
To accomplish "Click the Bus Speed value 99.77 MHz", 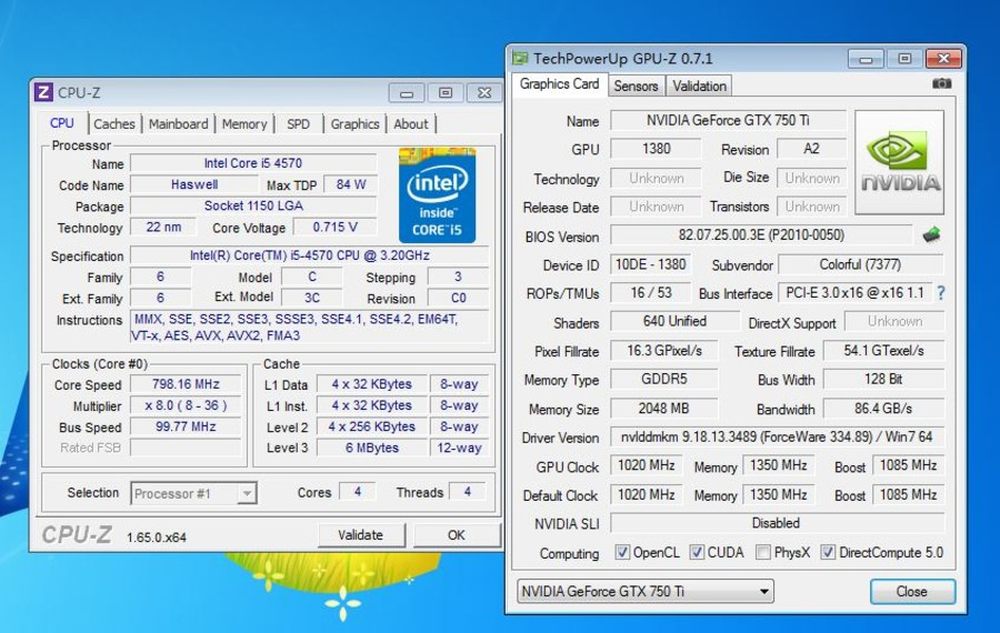I will (x=186, y=426).
